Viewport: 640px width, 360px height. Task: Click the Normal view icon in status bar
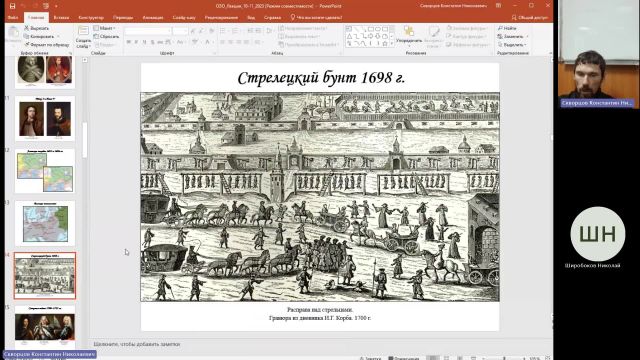tap(433, 358)
